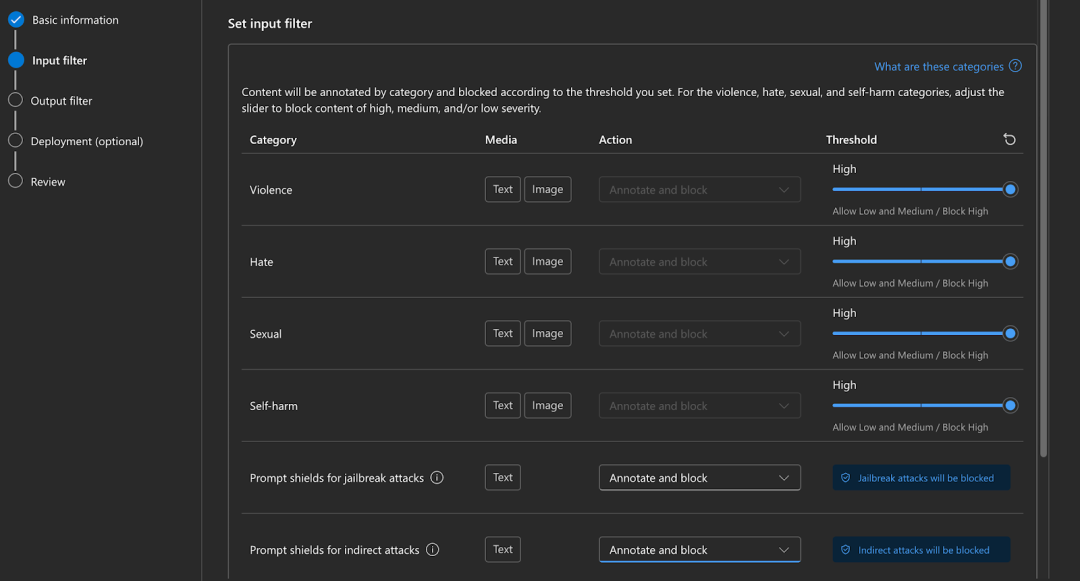
Task: Toggle Image media for Hate
Action: [547, 261]
